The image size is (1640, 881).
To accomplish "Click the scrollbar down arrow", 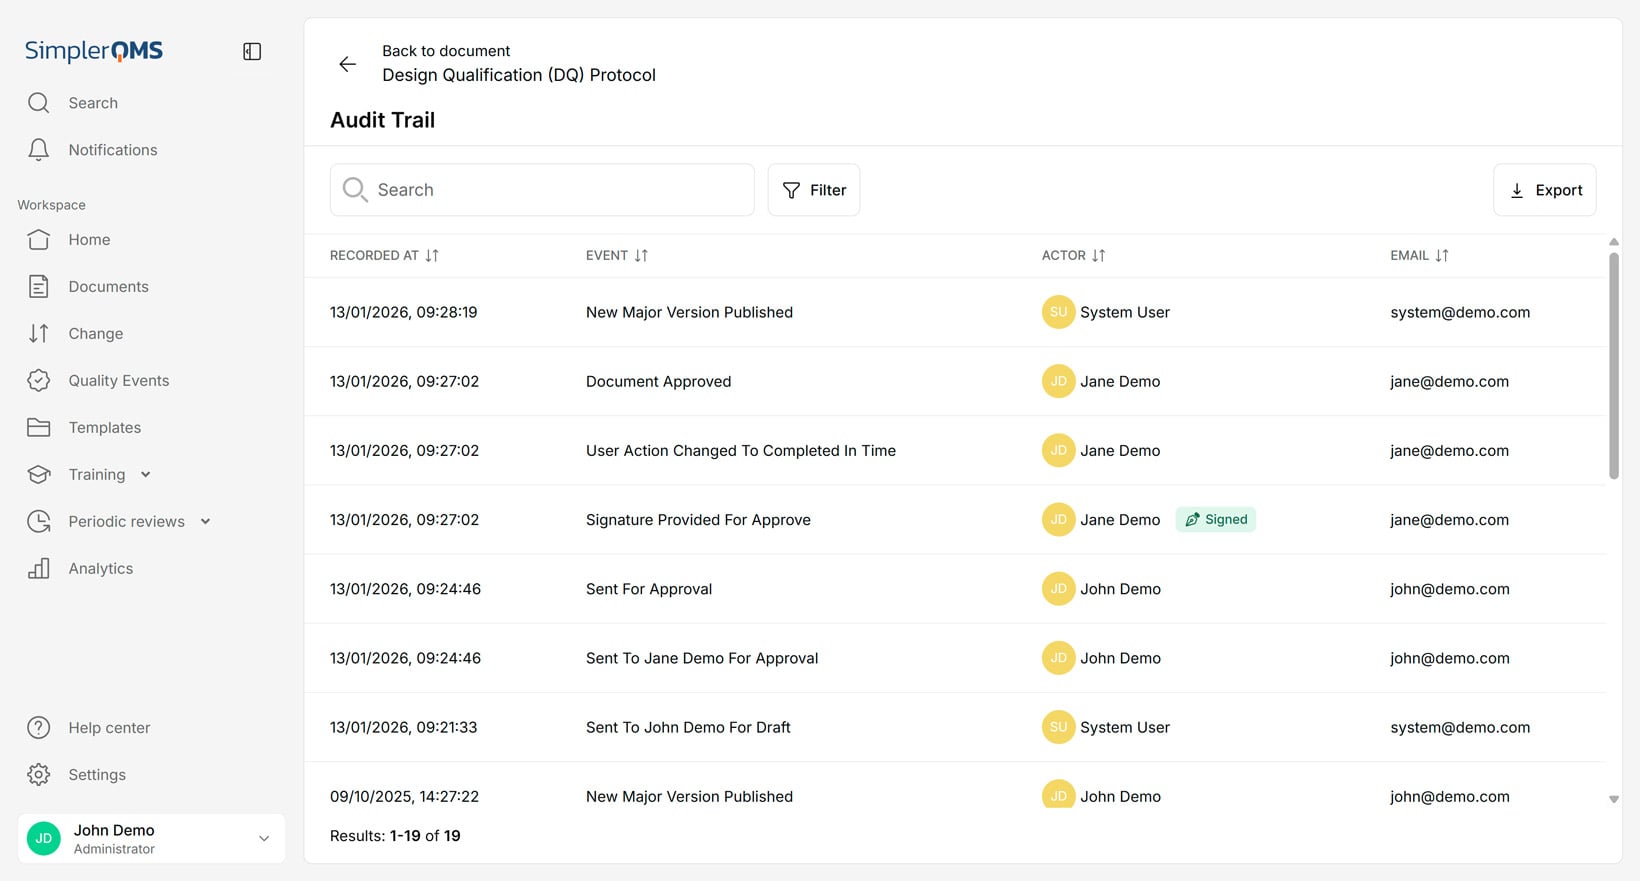I will (1613, 799).
